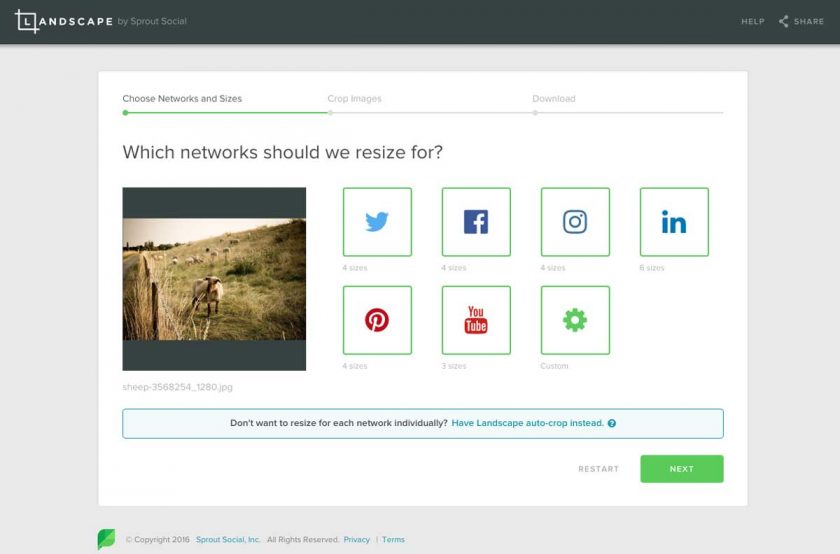The image size is (840, 554).
Task: Click the green NEXT button
Action: [681, 469]
